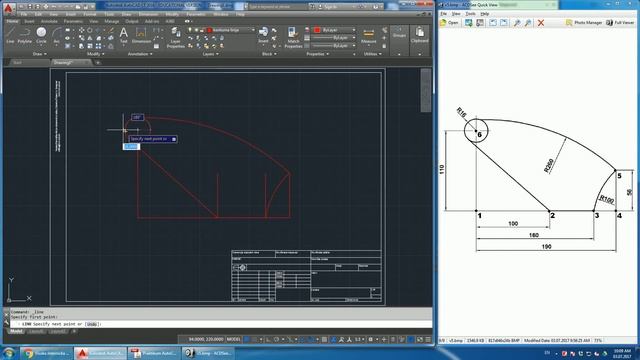Select the Arc tool
This screenshot has height=360, width=640.
(57, 35)
